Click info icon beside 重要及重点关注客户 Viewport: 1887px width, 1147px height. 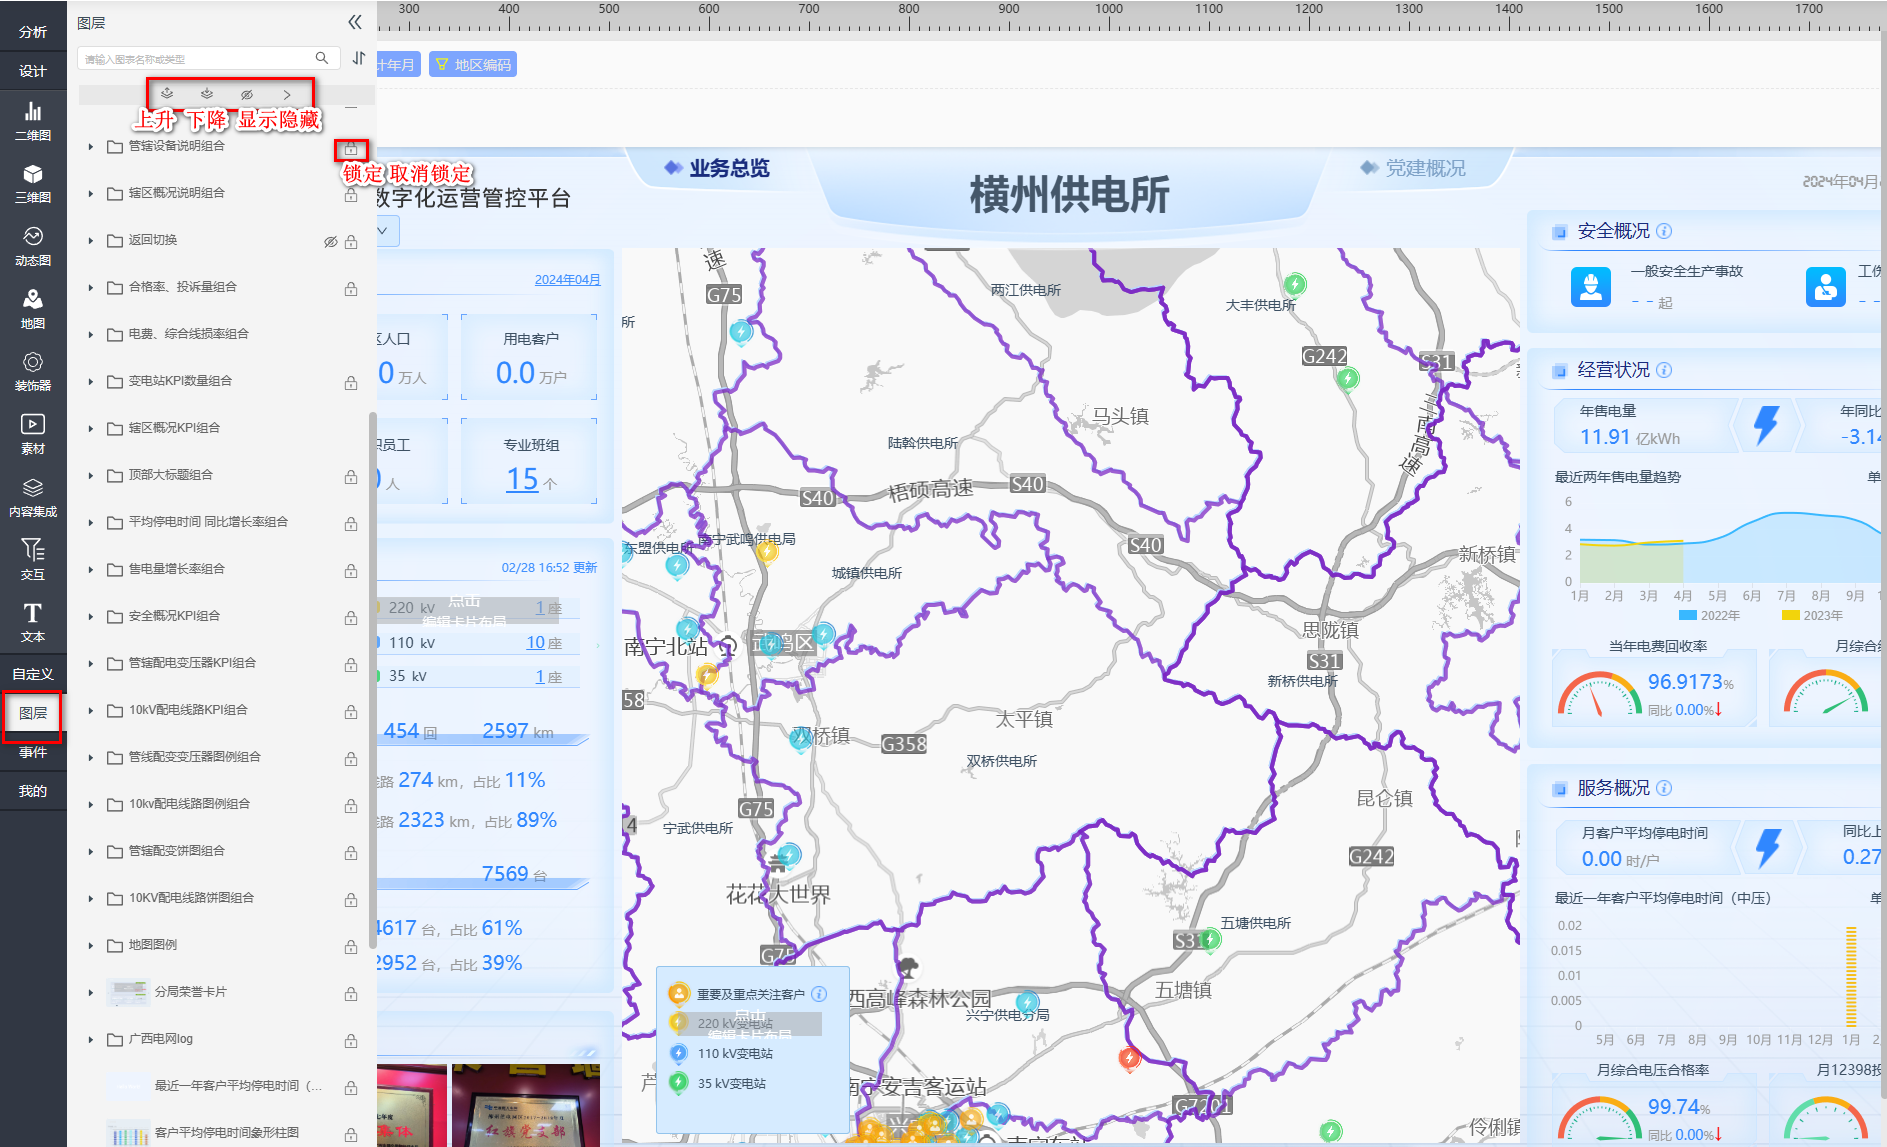click(819, 994)
